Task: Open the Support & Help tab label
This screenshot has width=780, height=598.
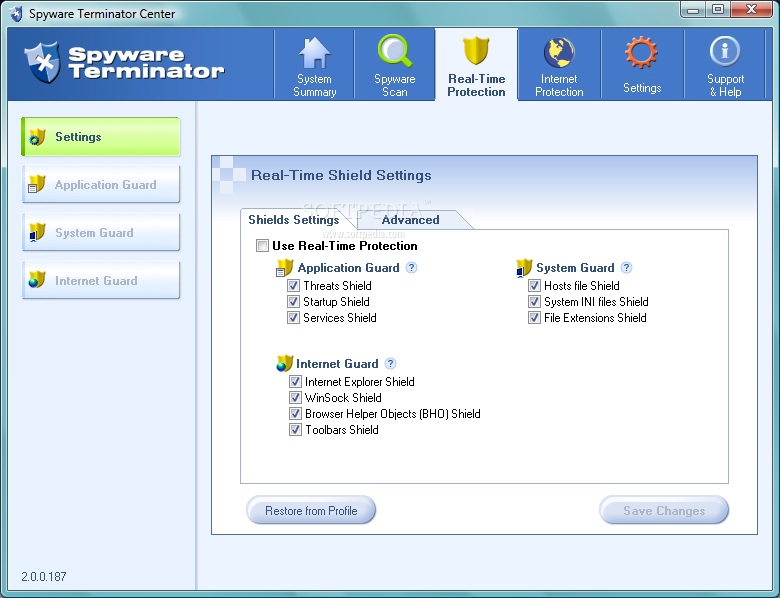Action: pos(725,86)
